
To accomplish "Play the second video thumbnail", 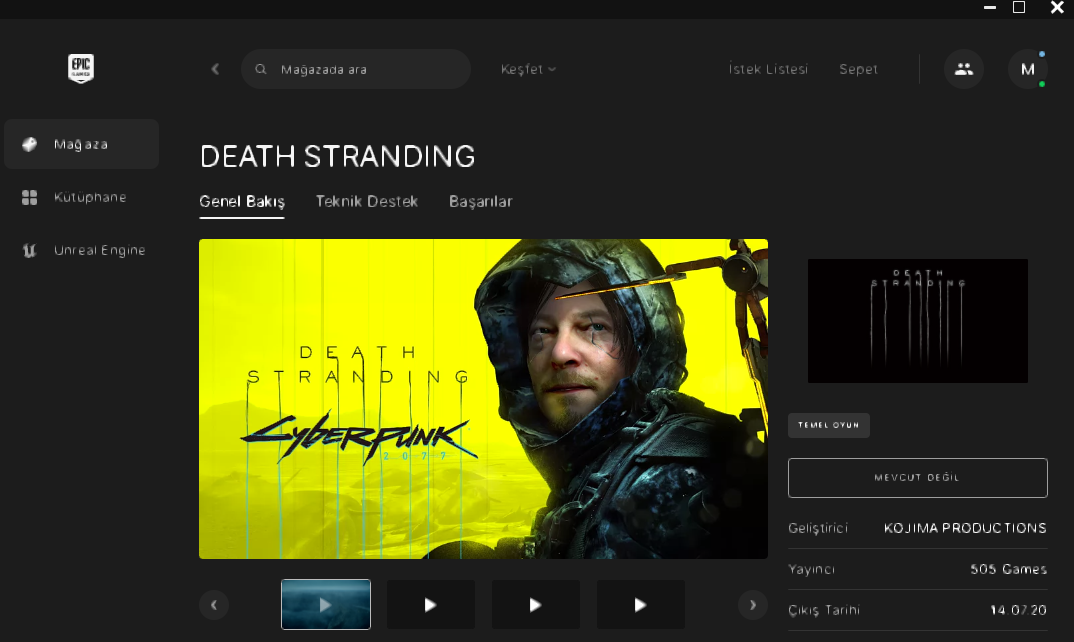I will [x=431, y=604].
